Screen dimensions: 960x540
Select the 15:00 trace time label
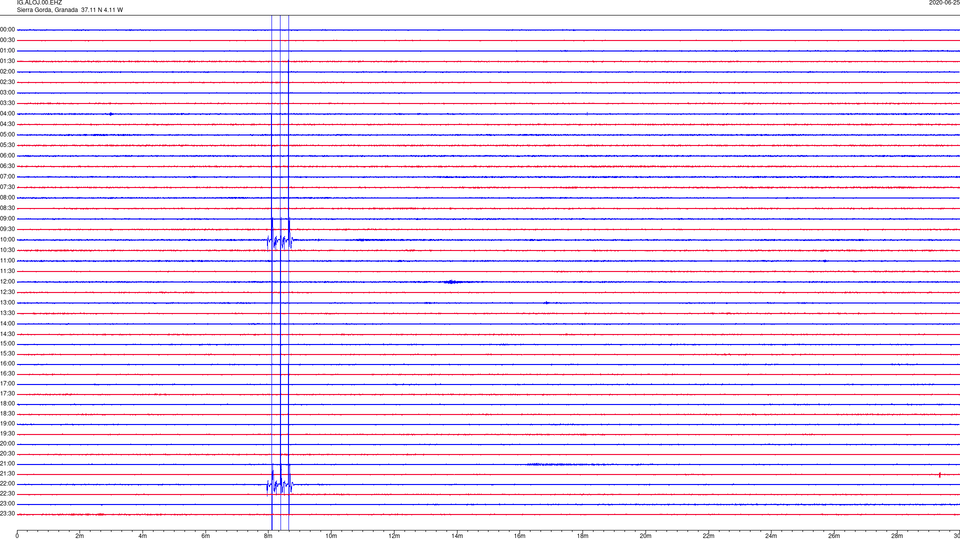pos(7,344)
